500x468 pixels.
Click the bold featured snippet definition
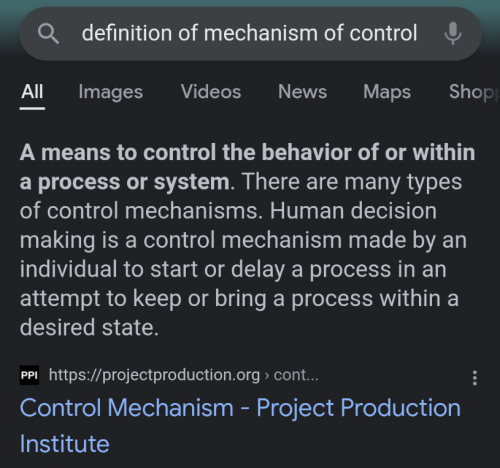pyautogui.click(x=247, y=167)
